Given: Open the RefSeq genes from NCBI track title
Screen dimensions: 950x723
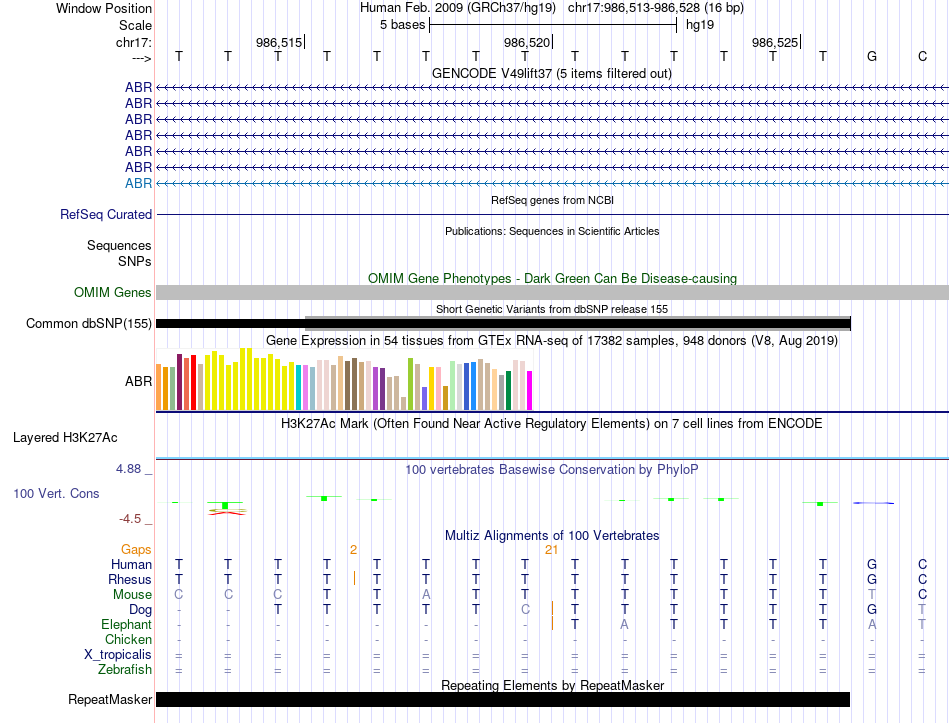Looking at the screenshot, I should coord(552,200).
